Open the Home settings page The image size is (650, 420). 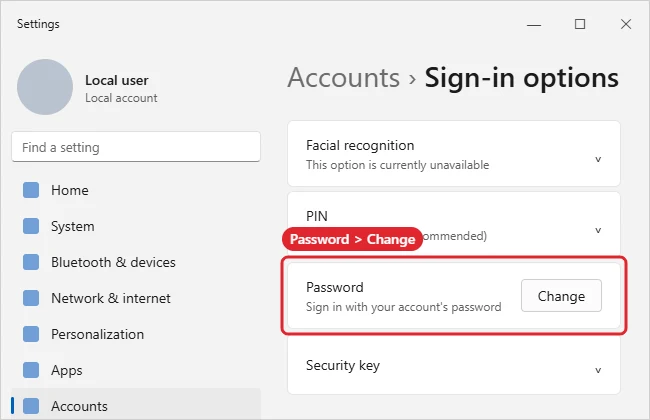[x=136, y=190]
